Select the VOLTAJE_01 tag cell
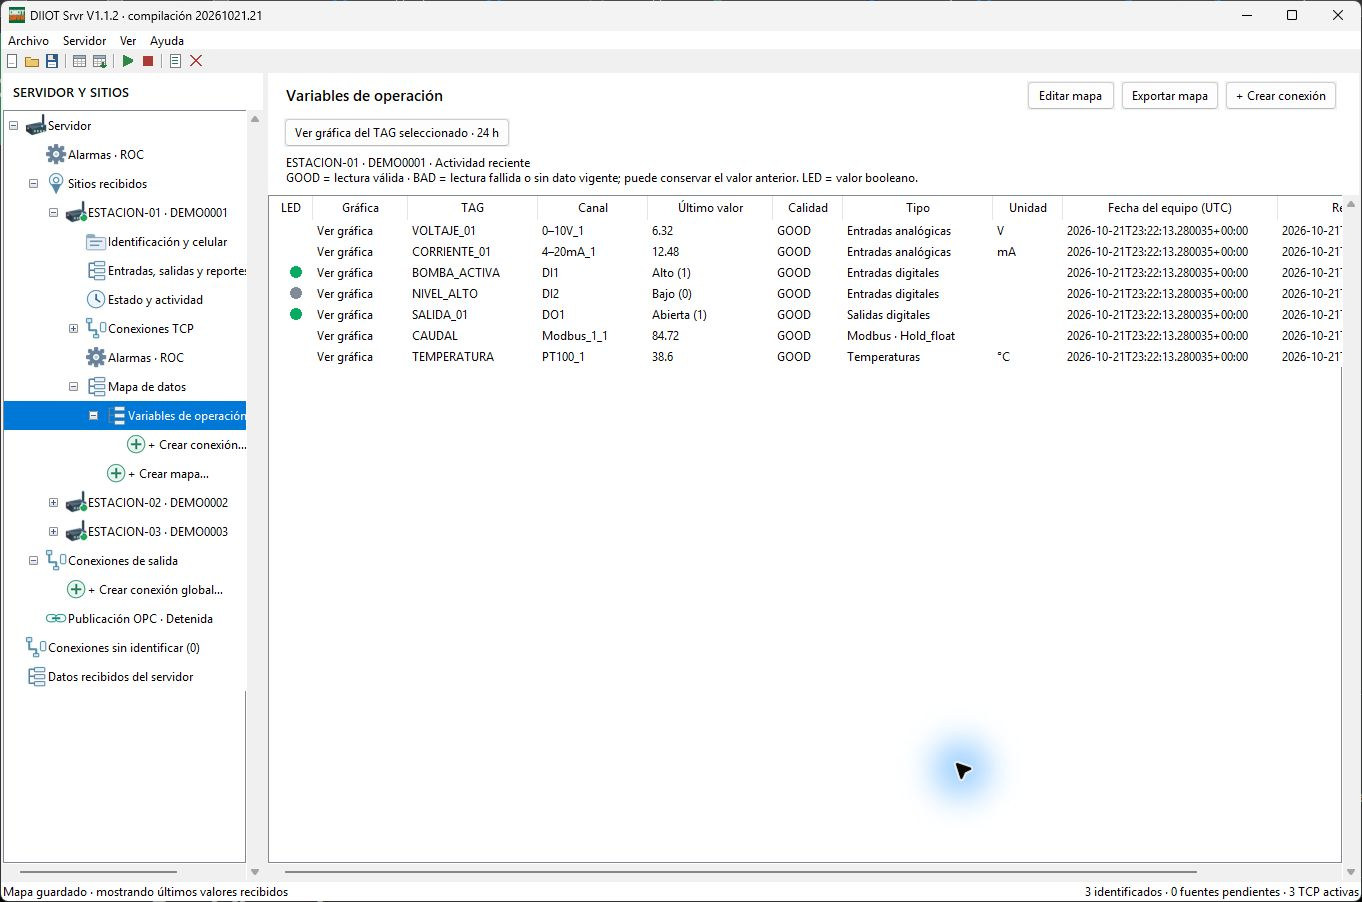The image size is (1362, 902). [444, 231]
